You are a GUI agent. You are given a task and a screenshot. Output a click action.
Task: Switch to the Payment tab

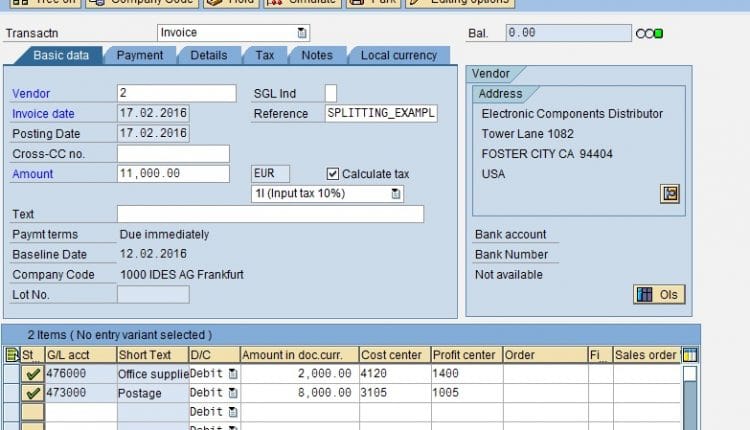[x=140, y=55]
